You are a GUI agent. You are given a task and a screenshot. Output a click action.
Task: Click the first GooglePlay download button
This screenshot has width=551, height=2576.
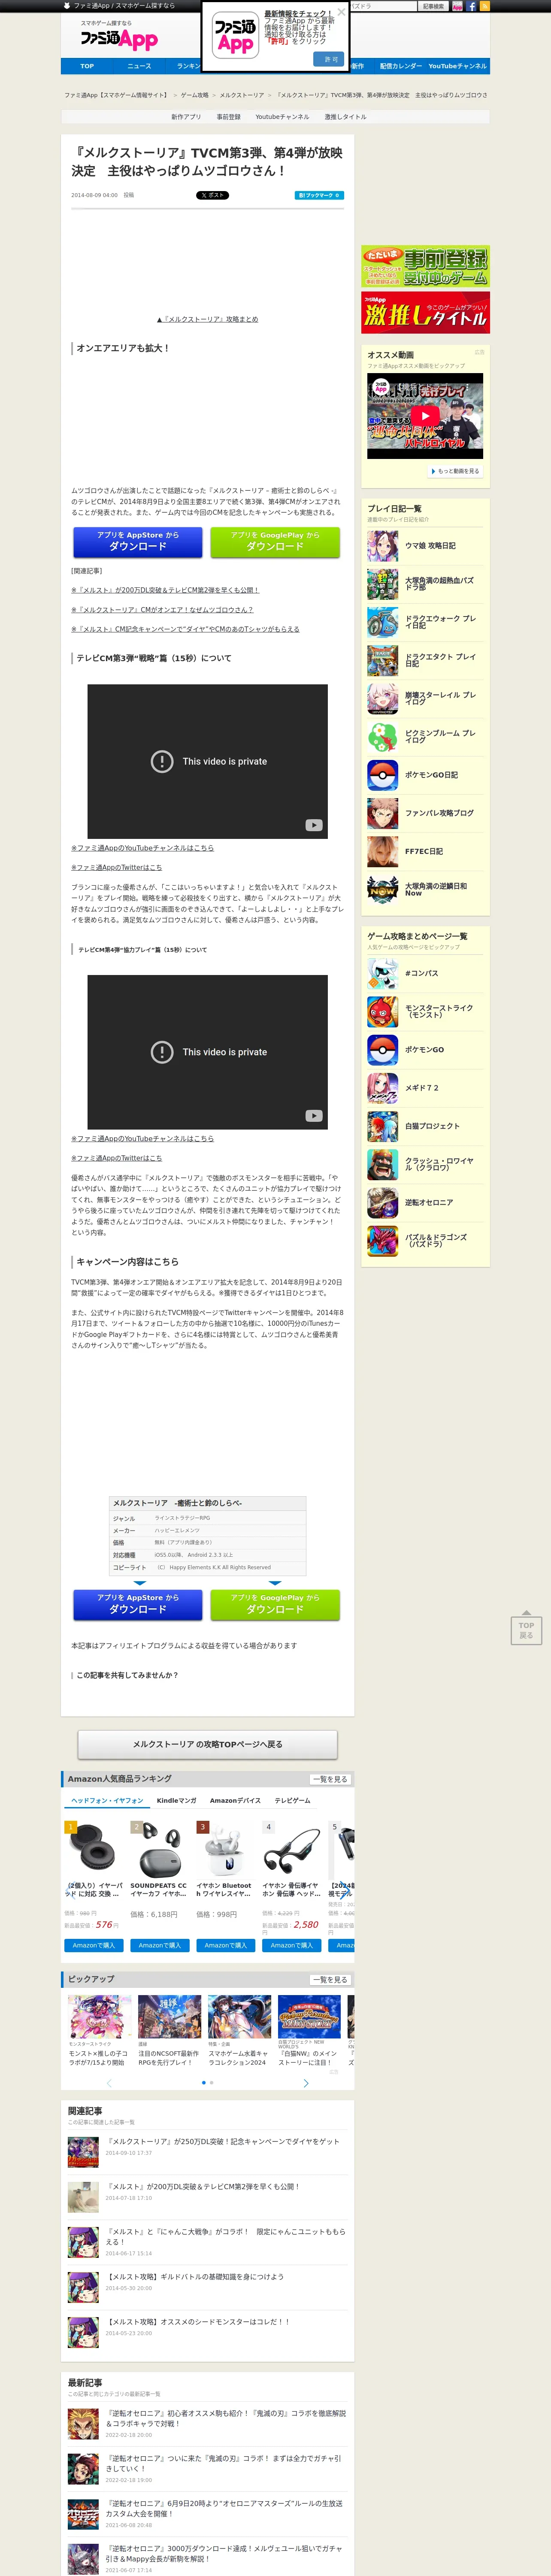pos(275,542)
